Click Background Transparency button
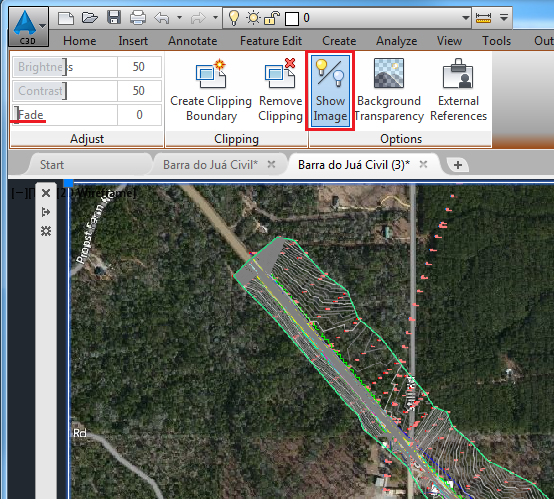This screenshot has height=499, width=554. coord(389,90)
